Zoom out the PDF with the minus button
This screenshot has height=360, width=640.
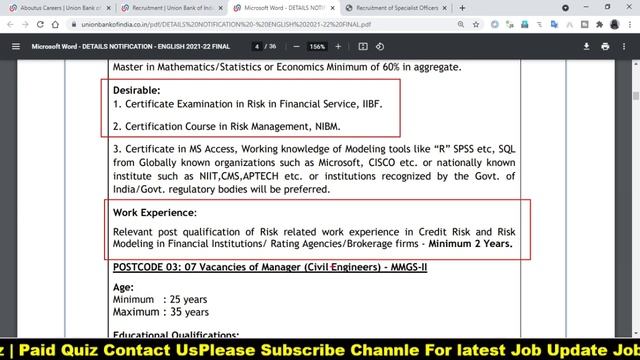(296, 47)
